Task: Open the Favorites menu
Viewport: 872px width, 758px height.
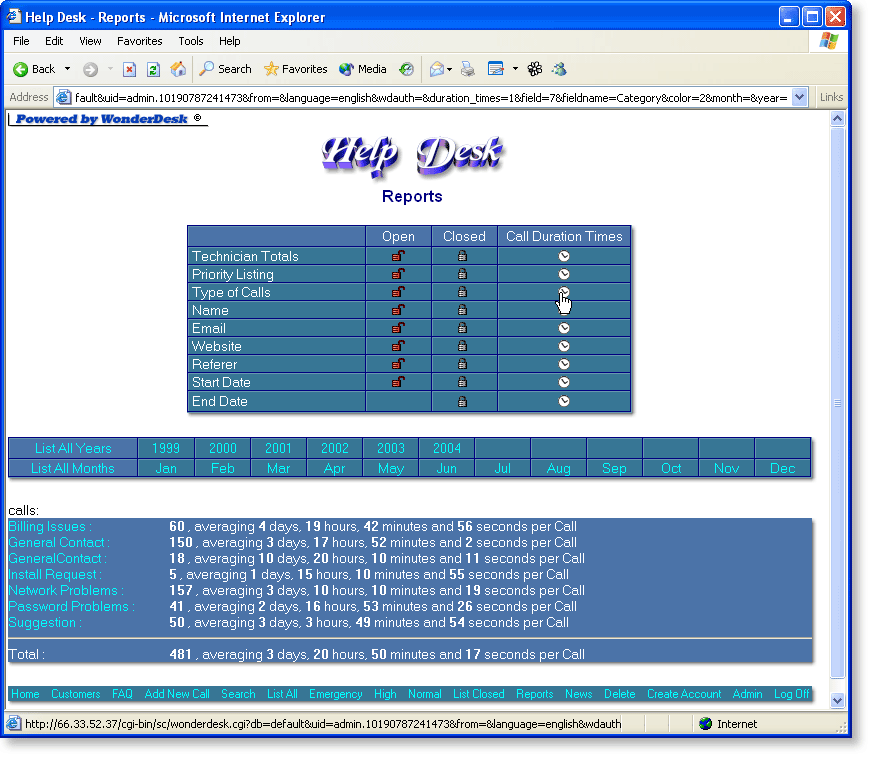Action: [x=140, y=41]
